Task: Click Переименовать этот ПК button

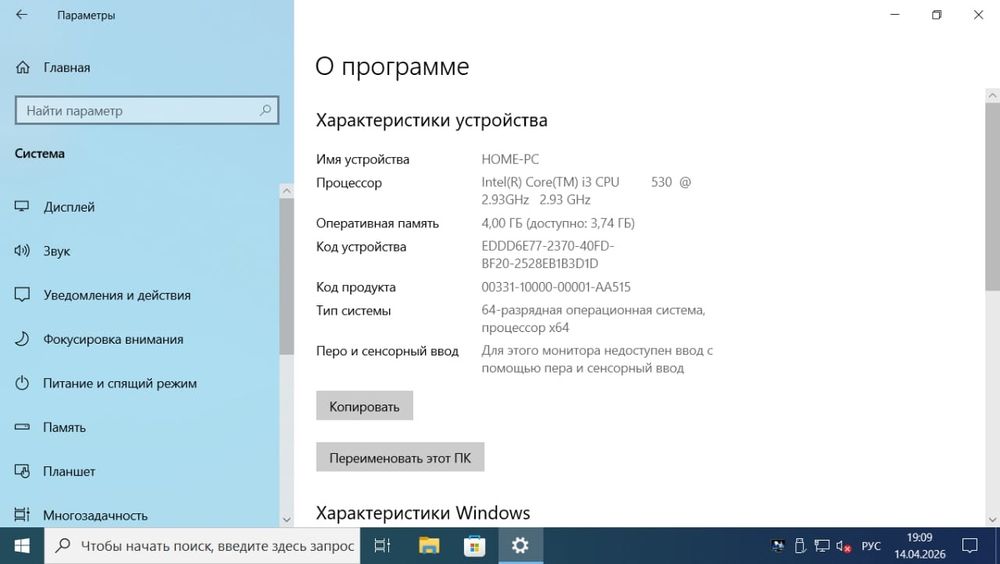Action: pyautogui.click(x=400, y=457)
